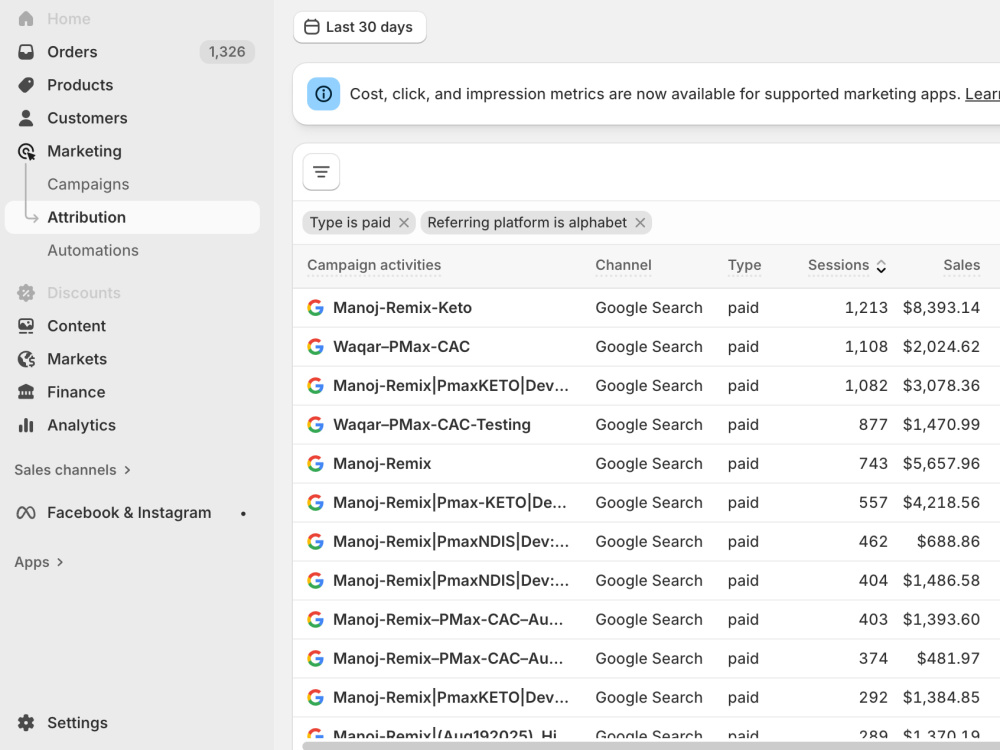
Task: Open the Manoj-Remix-Keto campaign
Action: click(402, 308)
